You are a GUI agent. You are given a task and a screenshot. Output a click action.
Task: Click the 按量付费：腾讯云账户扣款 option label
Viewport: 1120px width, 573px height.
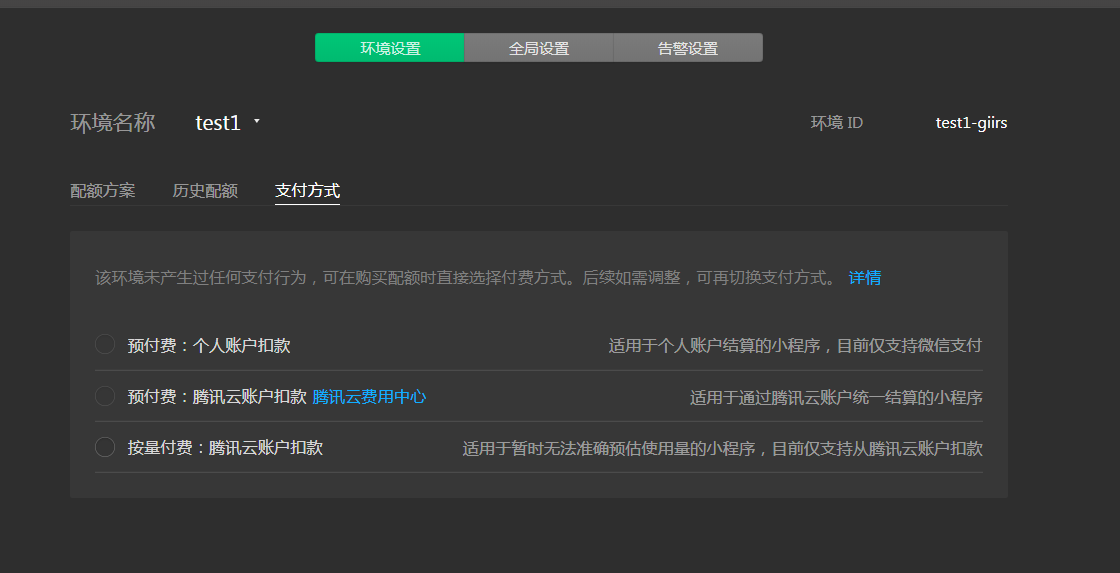[x=225, y=448]
